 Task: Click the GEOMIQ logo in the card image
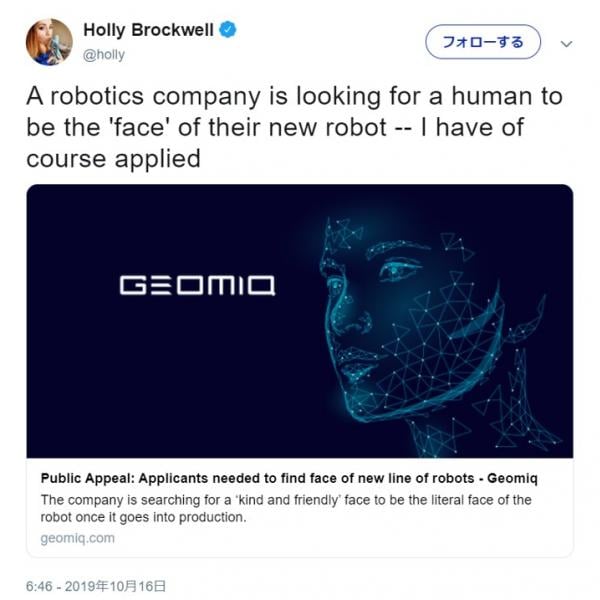(x=198, y=286)
